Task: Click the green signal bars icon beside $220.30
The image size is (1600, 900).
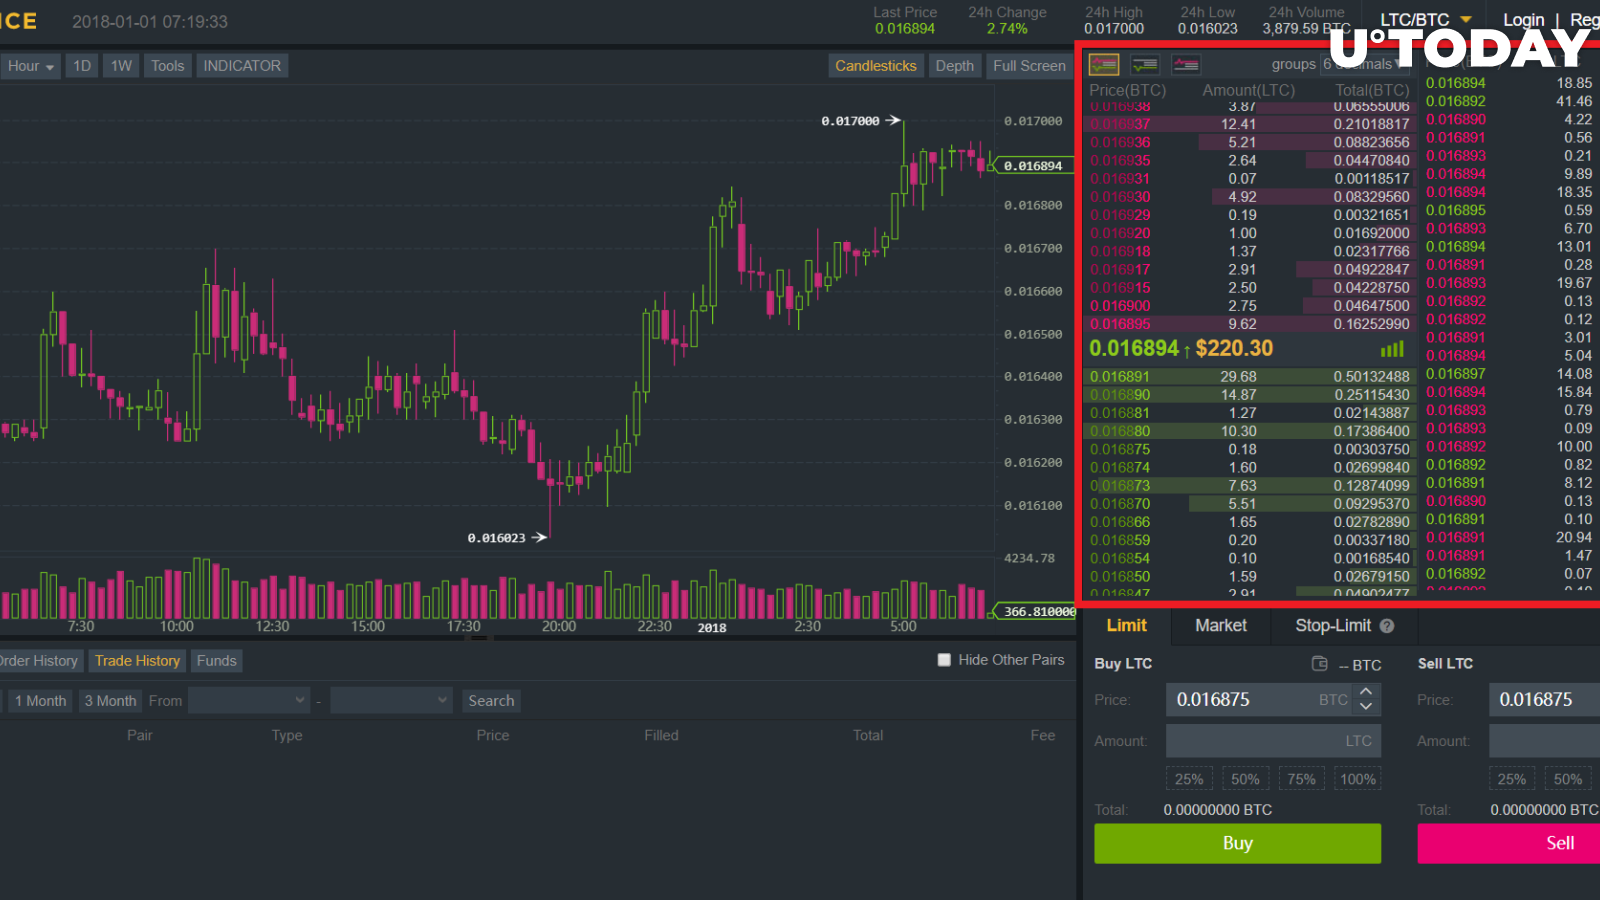Action: point(1392,349)
